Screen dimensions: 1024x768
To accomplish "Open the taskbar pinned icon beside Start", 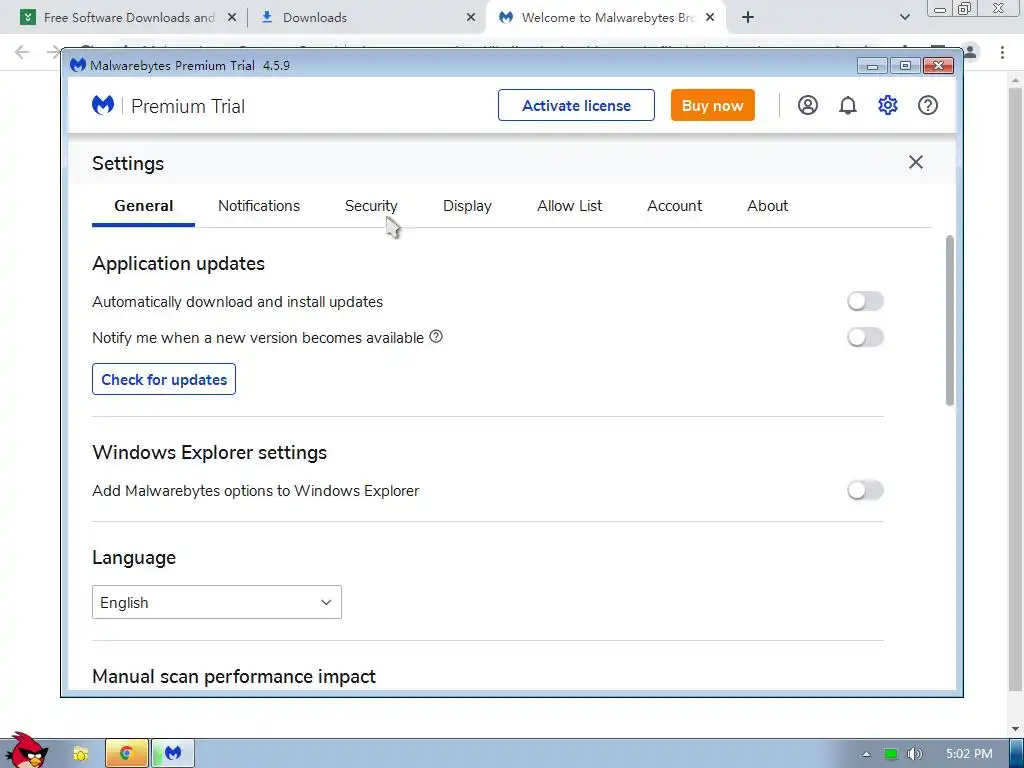I will point(81,754).
